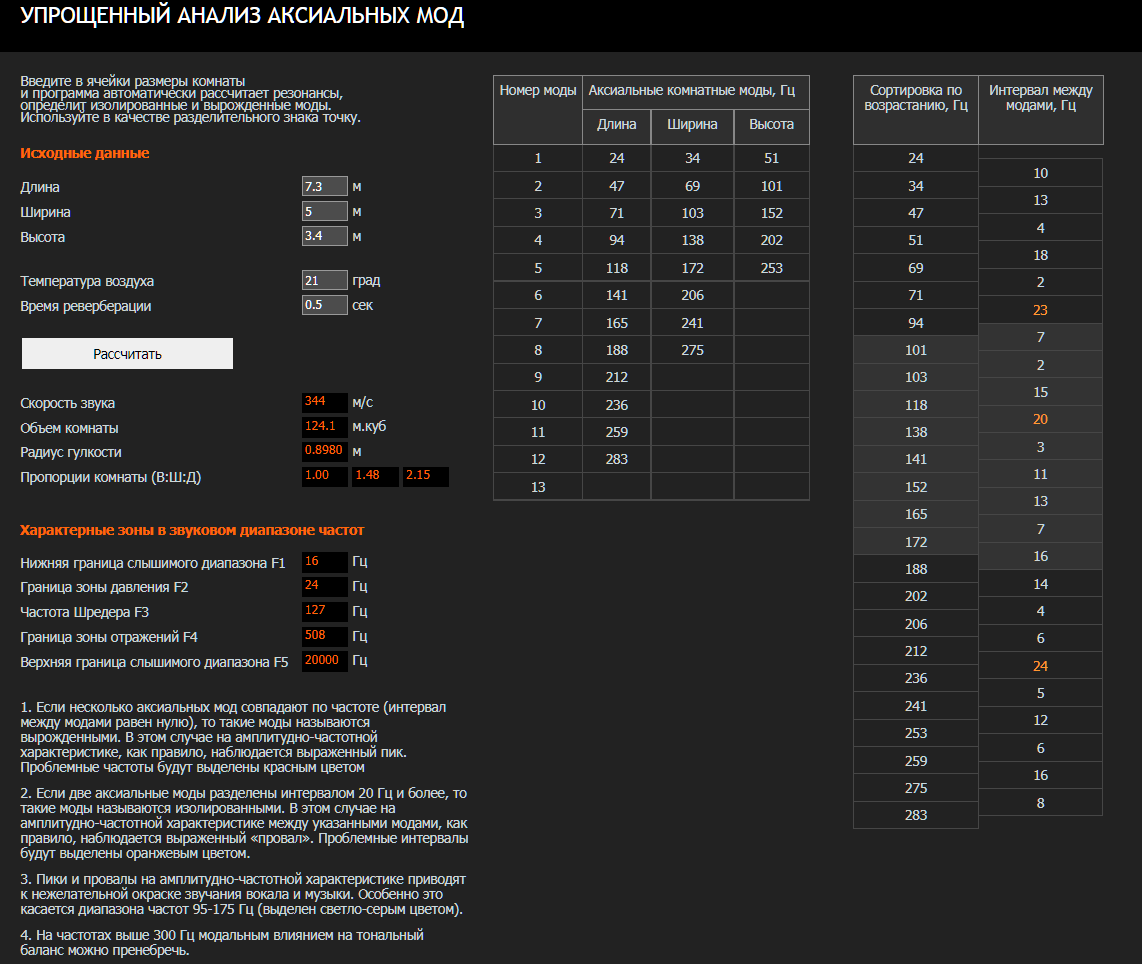The width and height of the screenshot is (1142, 964).
Task: Click the room proportion value 1.48
Action: [x=375, y=476]
